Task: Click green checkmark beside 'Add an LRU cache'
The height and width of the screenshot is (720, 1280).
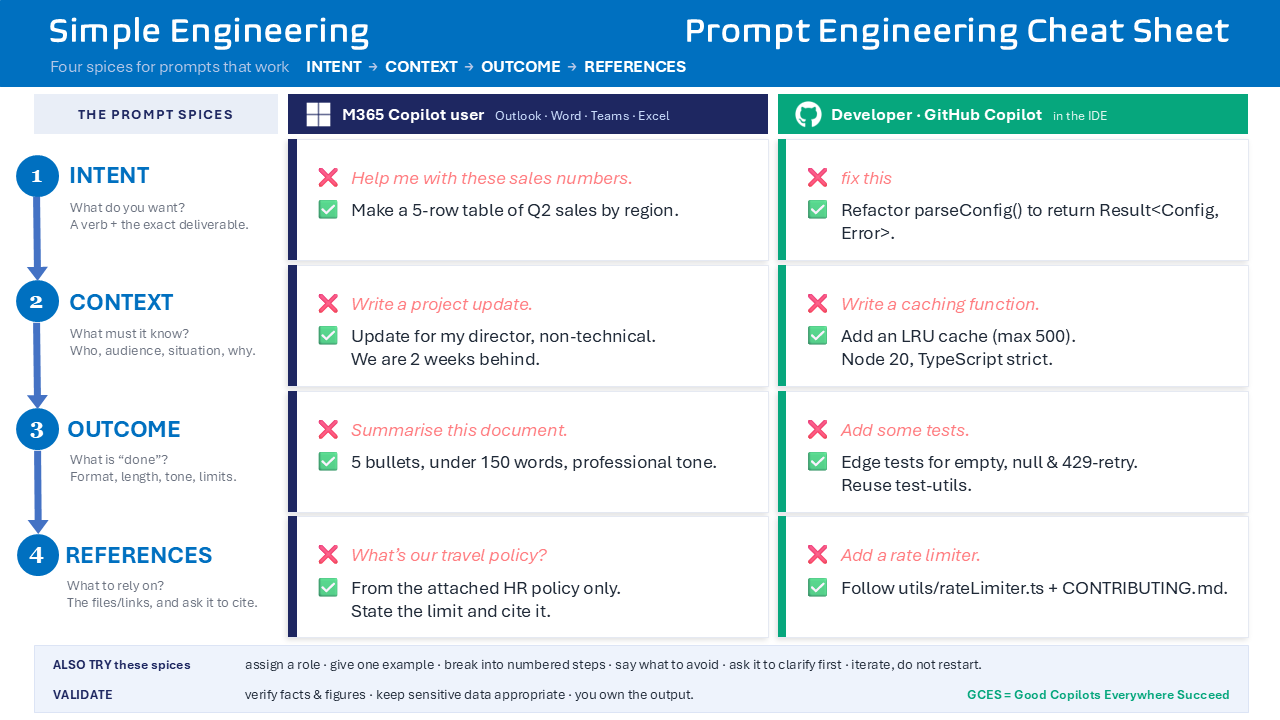Action: point(817,336)
